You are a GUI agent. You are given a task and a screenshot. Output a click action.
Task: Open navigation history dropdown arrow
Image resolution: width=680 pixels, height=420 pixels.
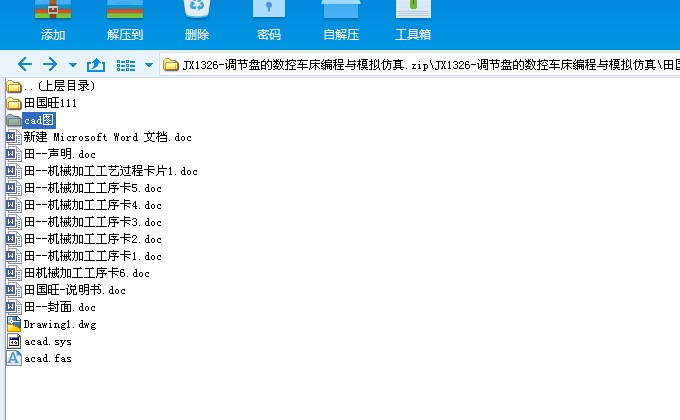72,66
